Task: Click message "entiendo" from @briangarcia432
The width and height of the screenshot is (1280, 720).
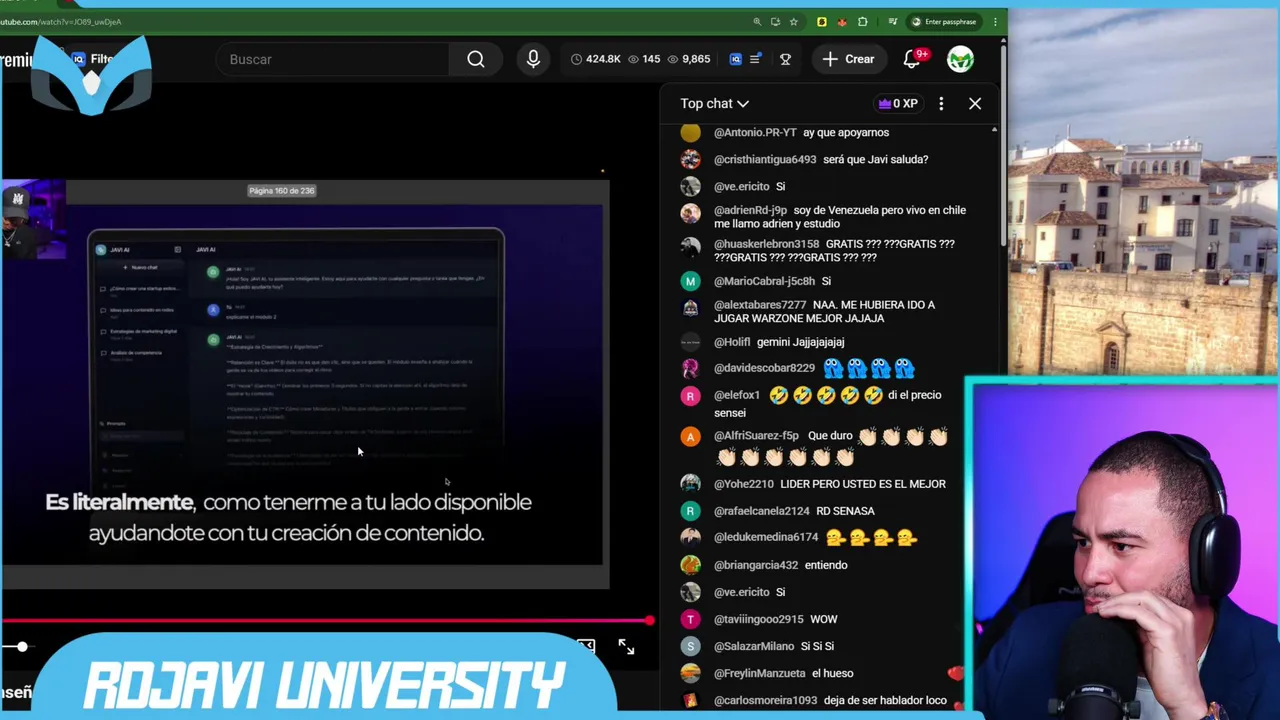Action: coord(826,565)
